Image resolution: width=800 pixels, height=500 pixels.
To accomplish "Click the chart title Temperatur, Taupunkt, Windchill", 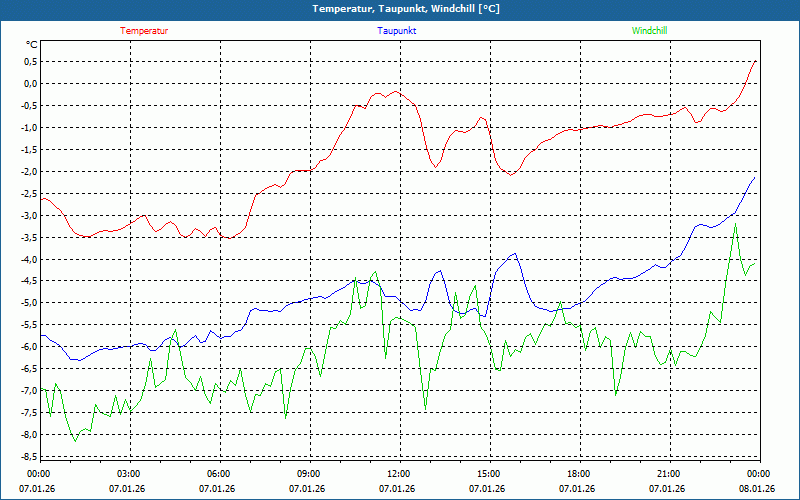I will pyautogui.click(x=406, y=9).
